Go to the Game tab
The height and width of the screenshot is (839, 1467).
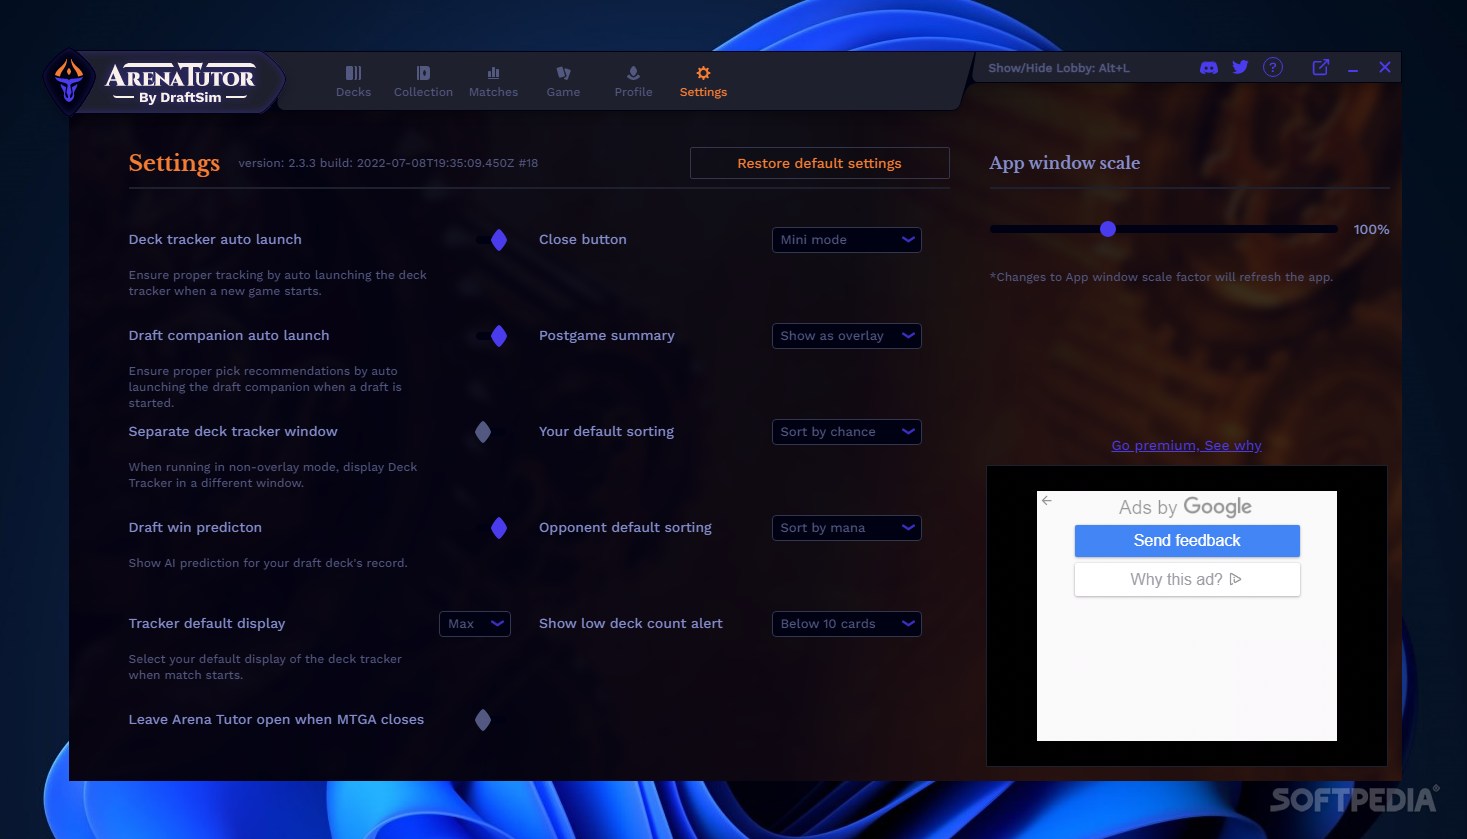(563, 81)
